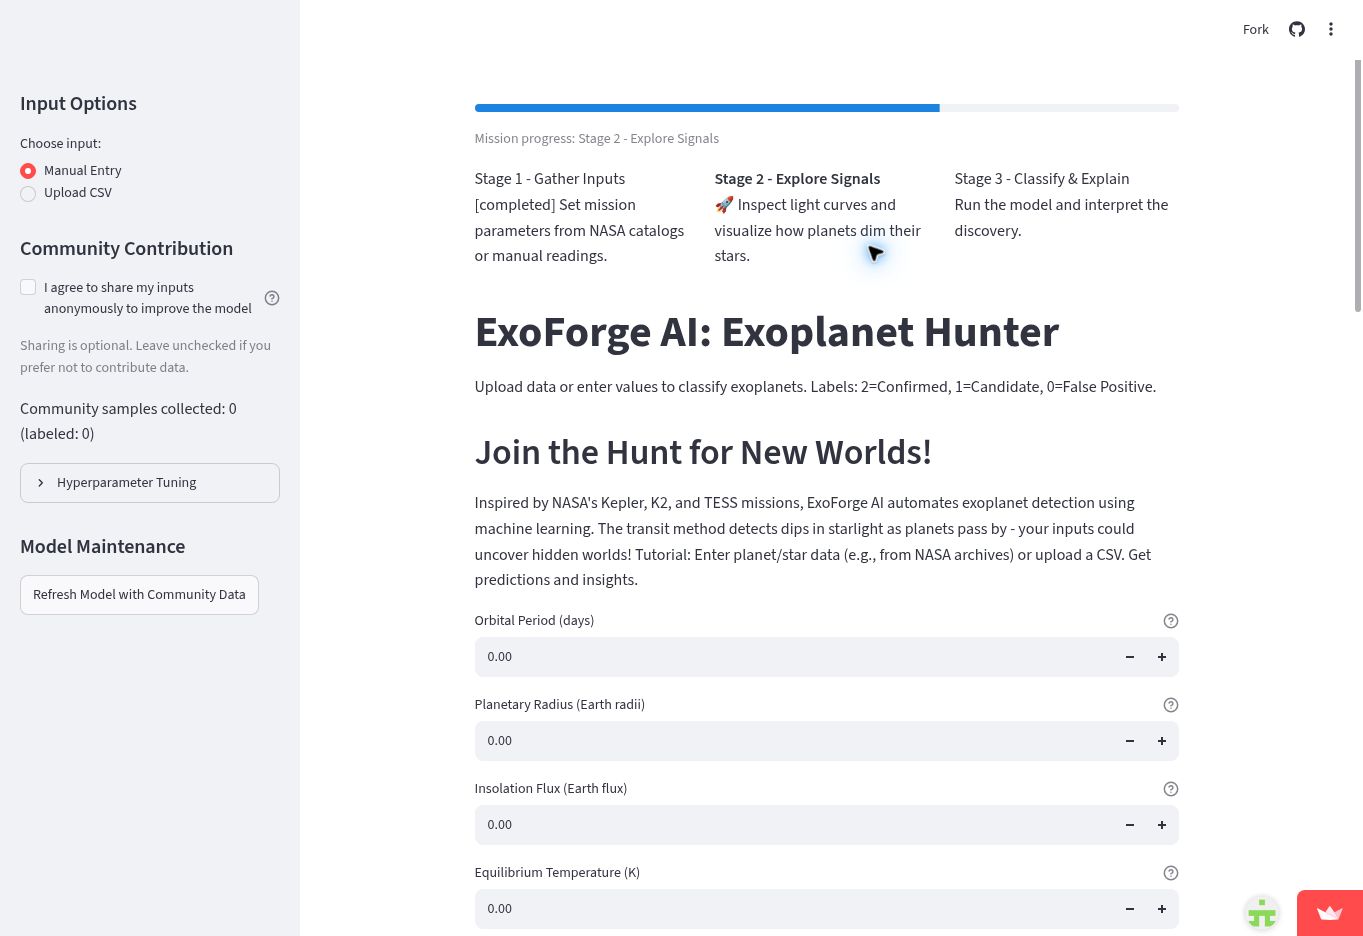Click the Insolation Flux input field
1363x936 pixels.
pos(794,825)
